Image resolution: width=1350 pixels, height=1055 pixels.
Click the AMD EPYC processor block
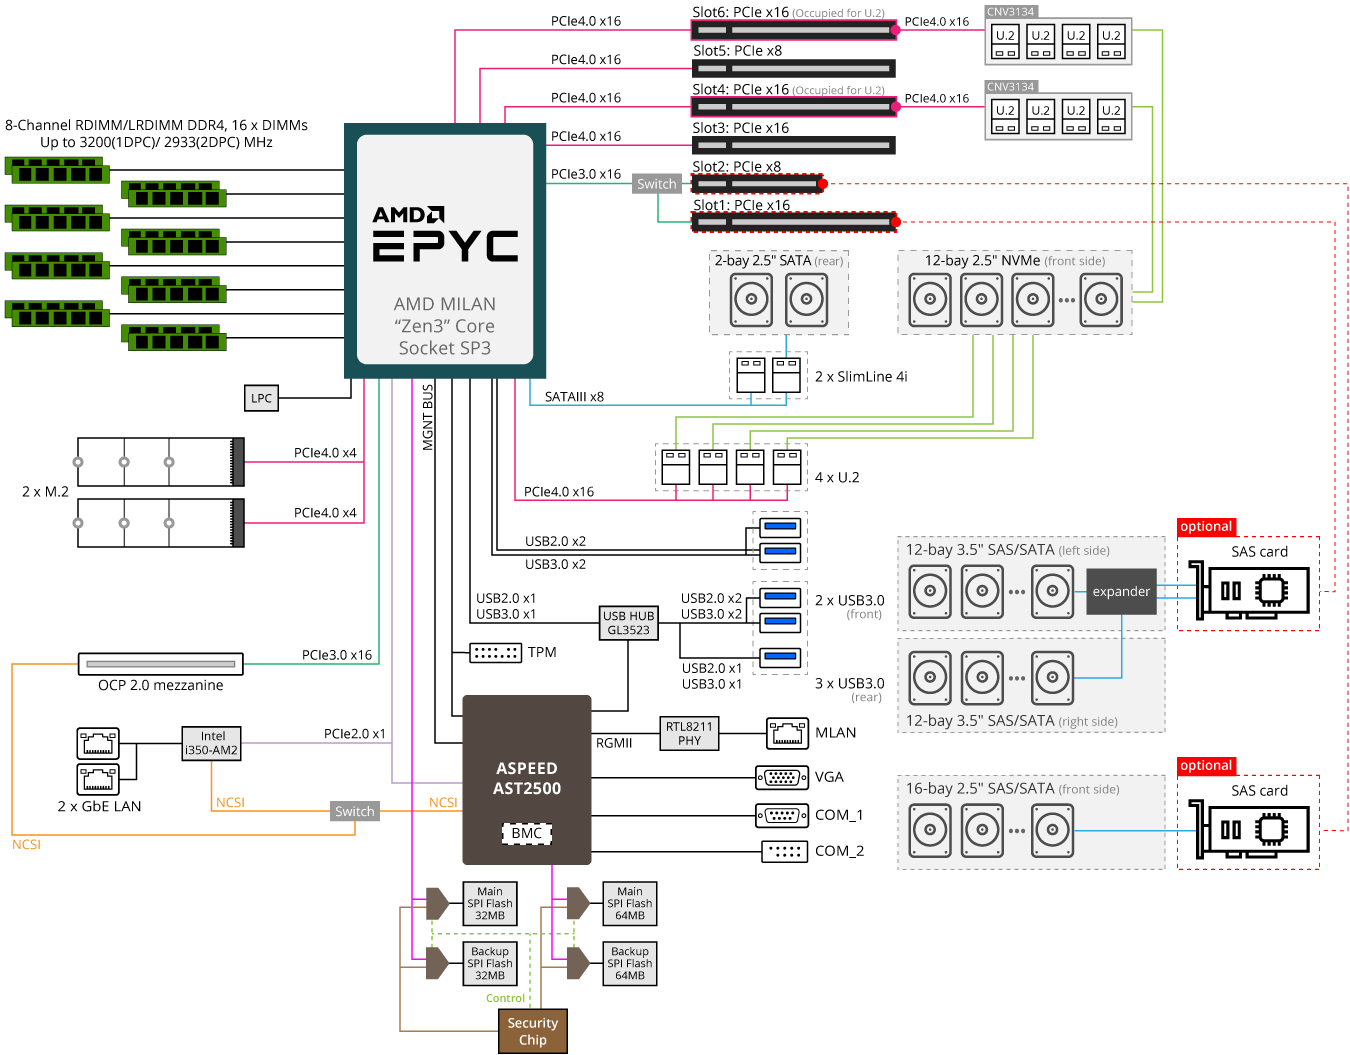pos(445,250)
